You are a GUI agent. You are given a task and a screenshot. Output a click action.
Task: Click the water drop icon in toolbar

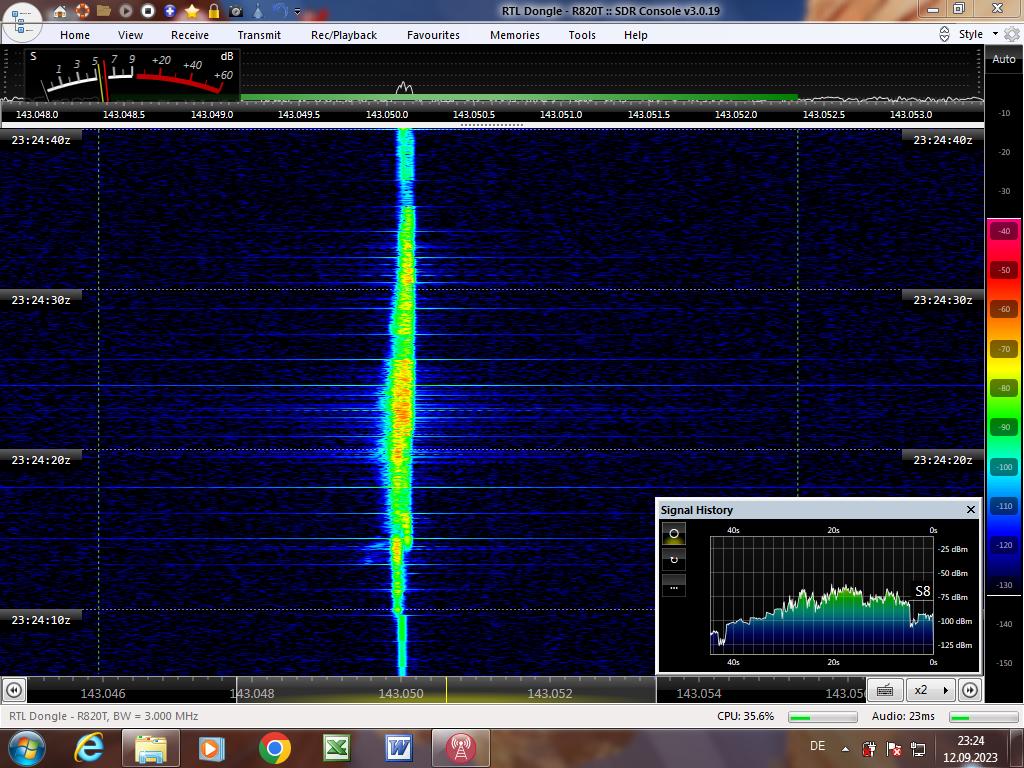[x=258, y=10]
